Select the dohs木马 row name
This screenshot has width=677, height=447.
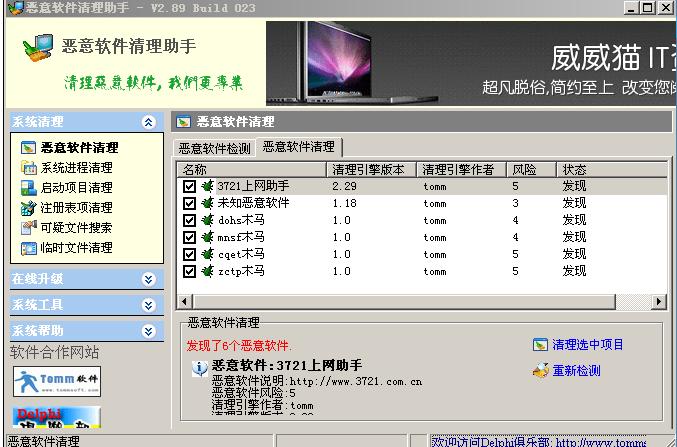(x=241, y=220)
